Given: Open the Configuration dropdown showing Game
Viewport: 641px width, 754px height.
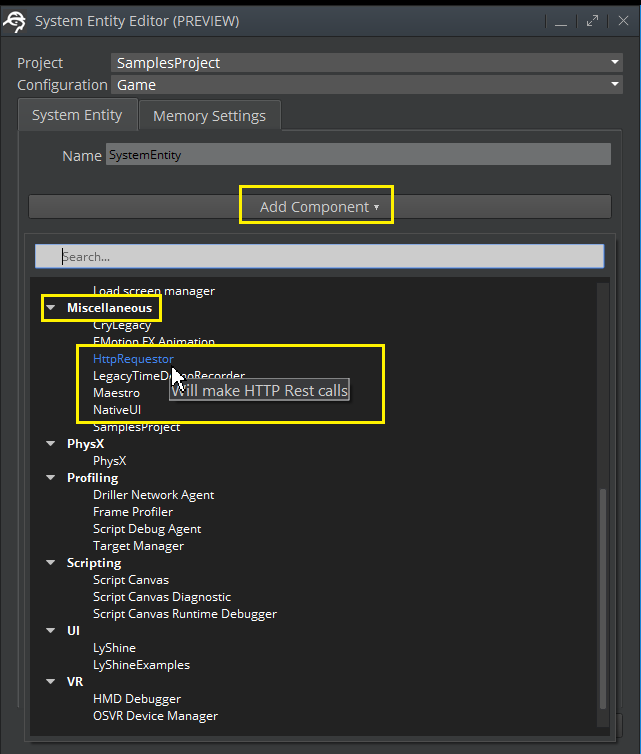Looking at the screenshot, I should pyautogui.click(x=367, y=85).
